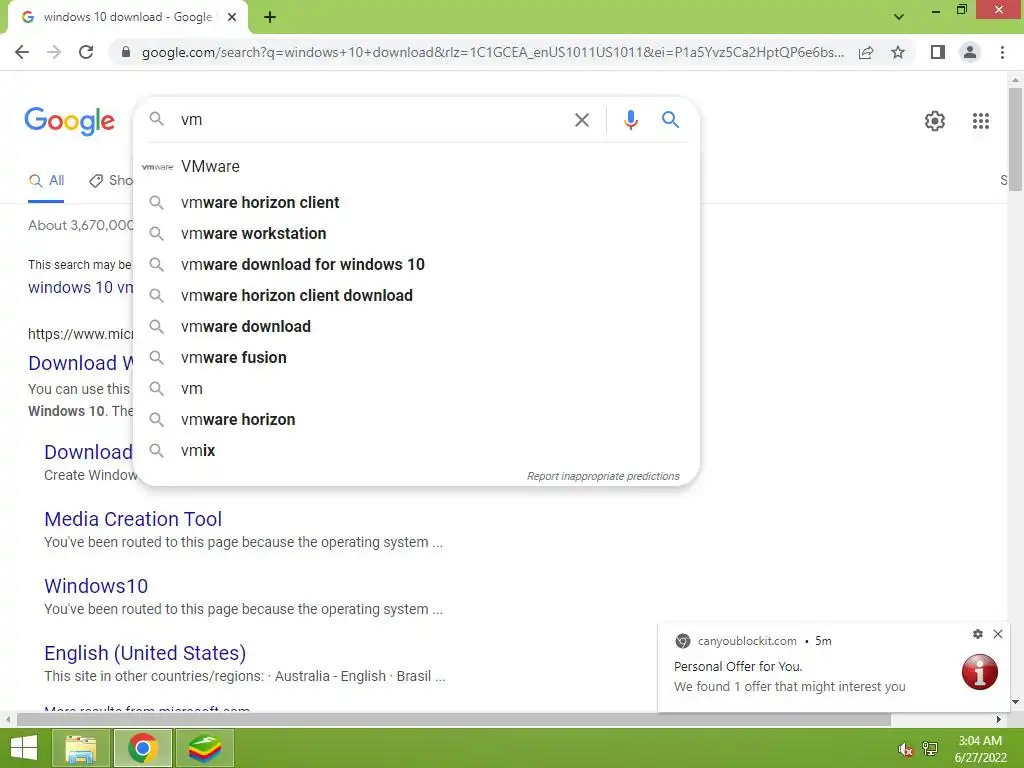Start voice search with microphone
The height and width of the screenshot is (768, 1024).
630,120
